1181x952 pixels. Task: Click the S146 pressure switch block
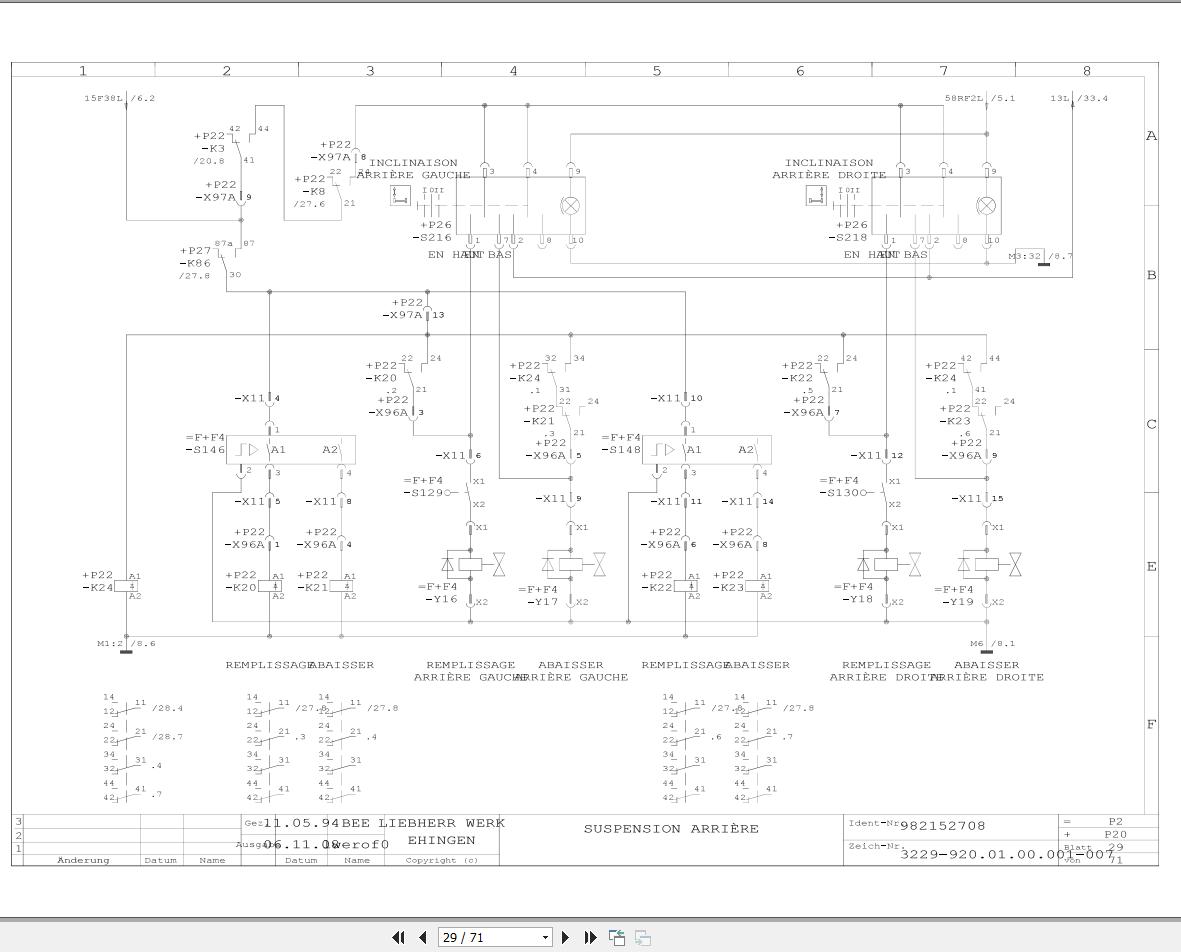(x=291, y=450)
